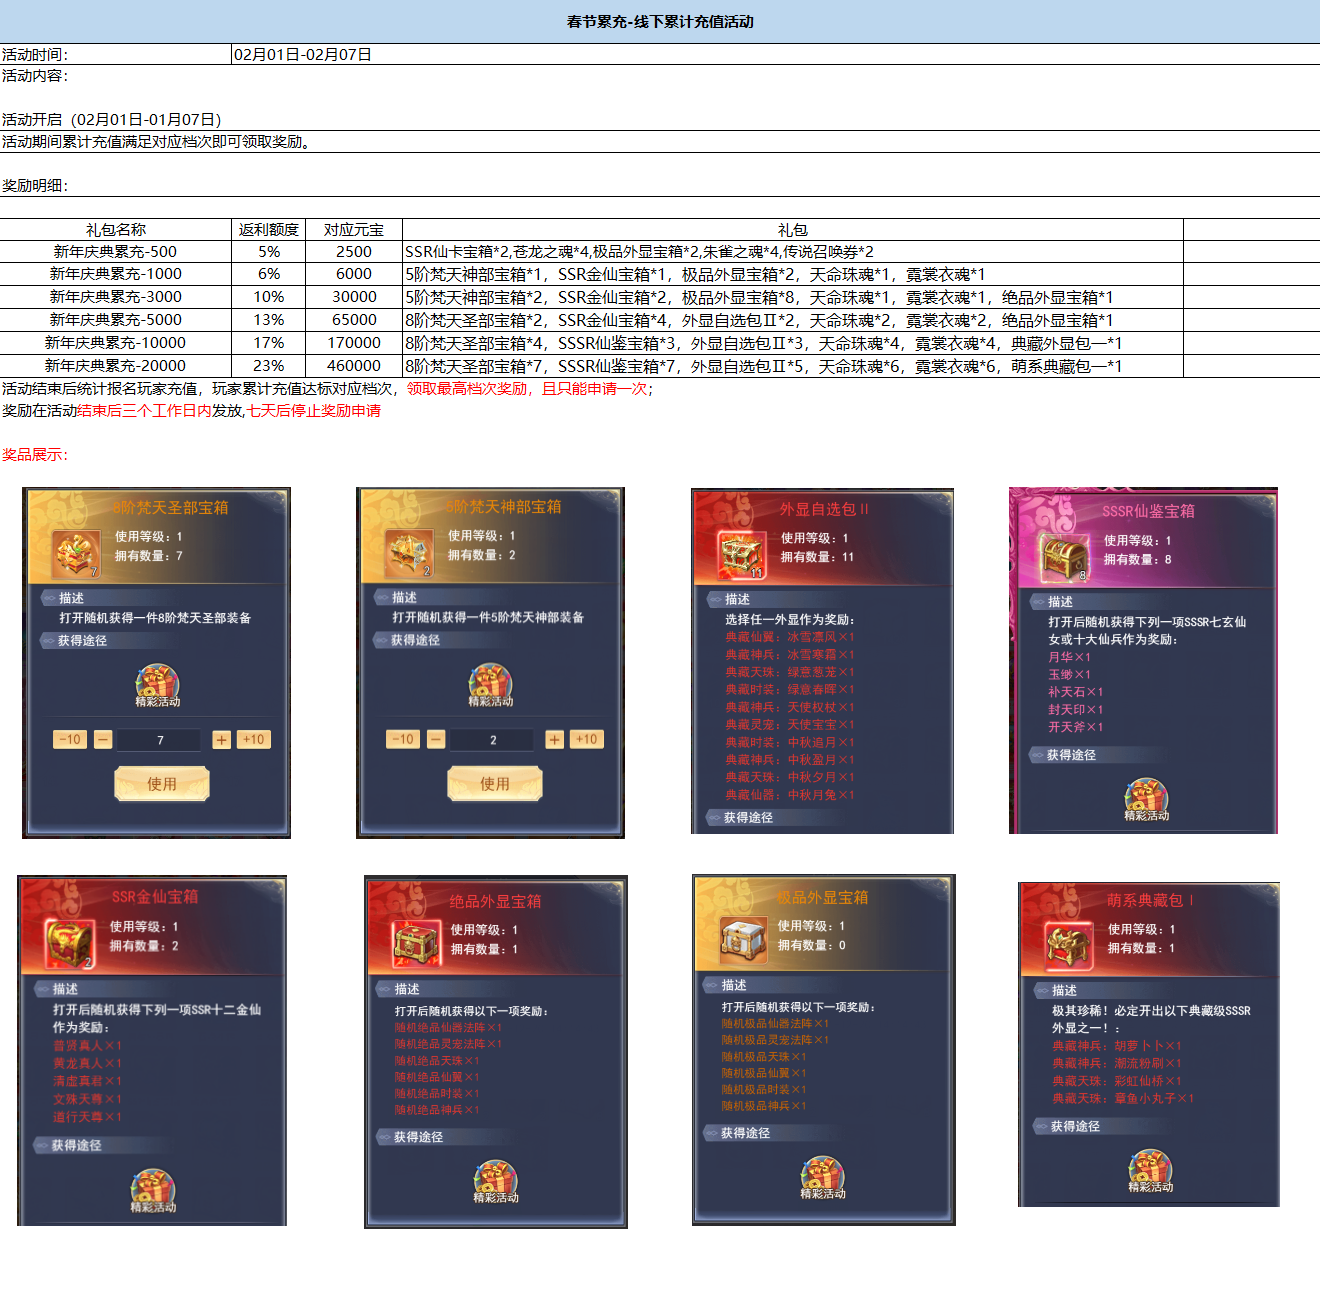Click the 萌系典藏包 item icon
Image resolution: width=1320 pixels, height=1306 pixels.
1070,946
